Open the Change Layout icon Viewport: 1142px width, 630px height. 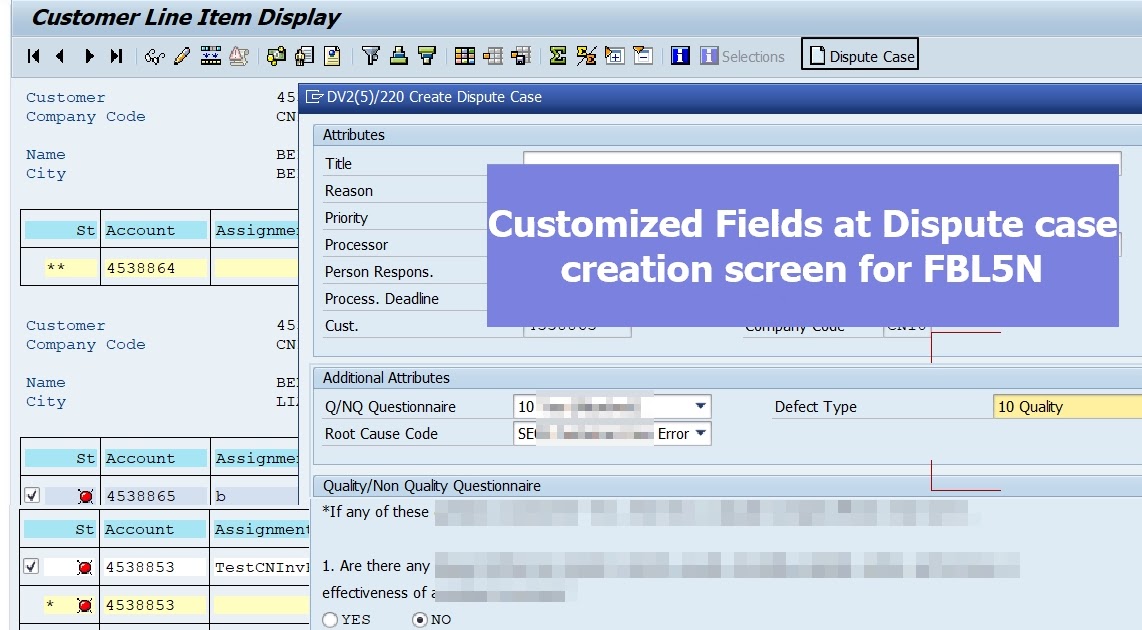click(464, 56)
